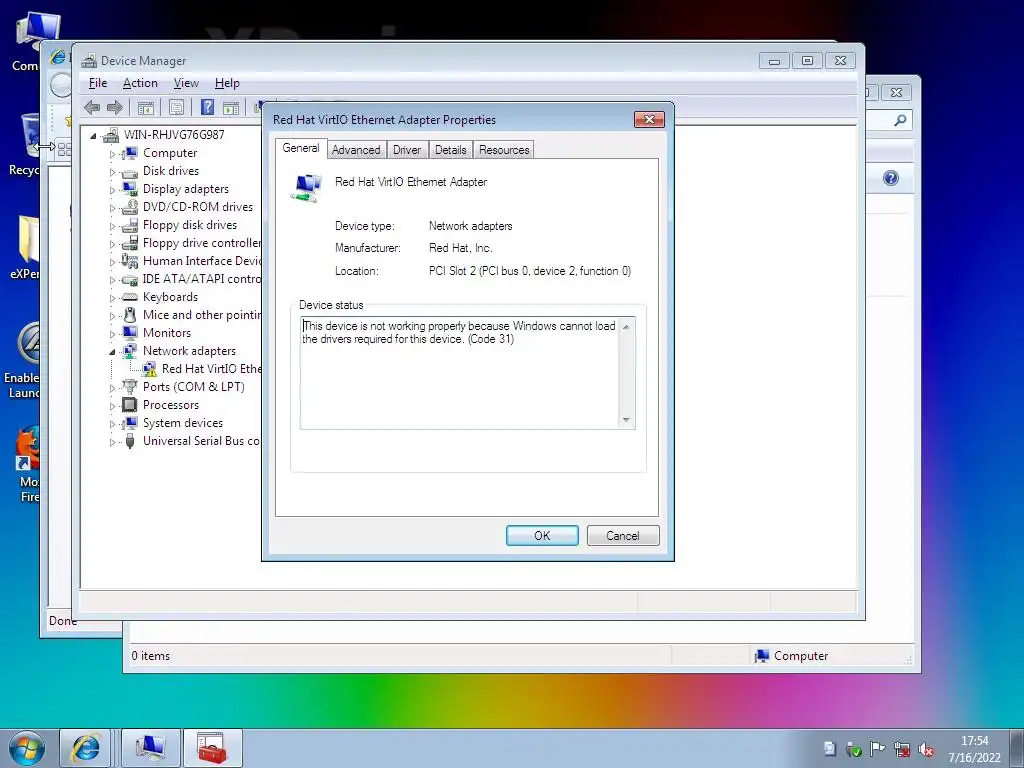
Task: Expand the System devices tree node
Action: [x=112, y=424]
